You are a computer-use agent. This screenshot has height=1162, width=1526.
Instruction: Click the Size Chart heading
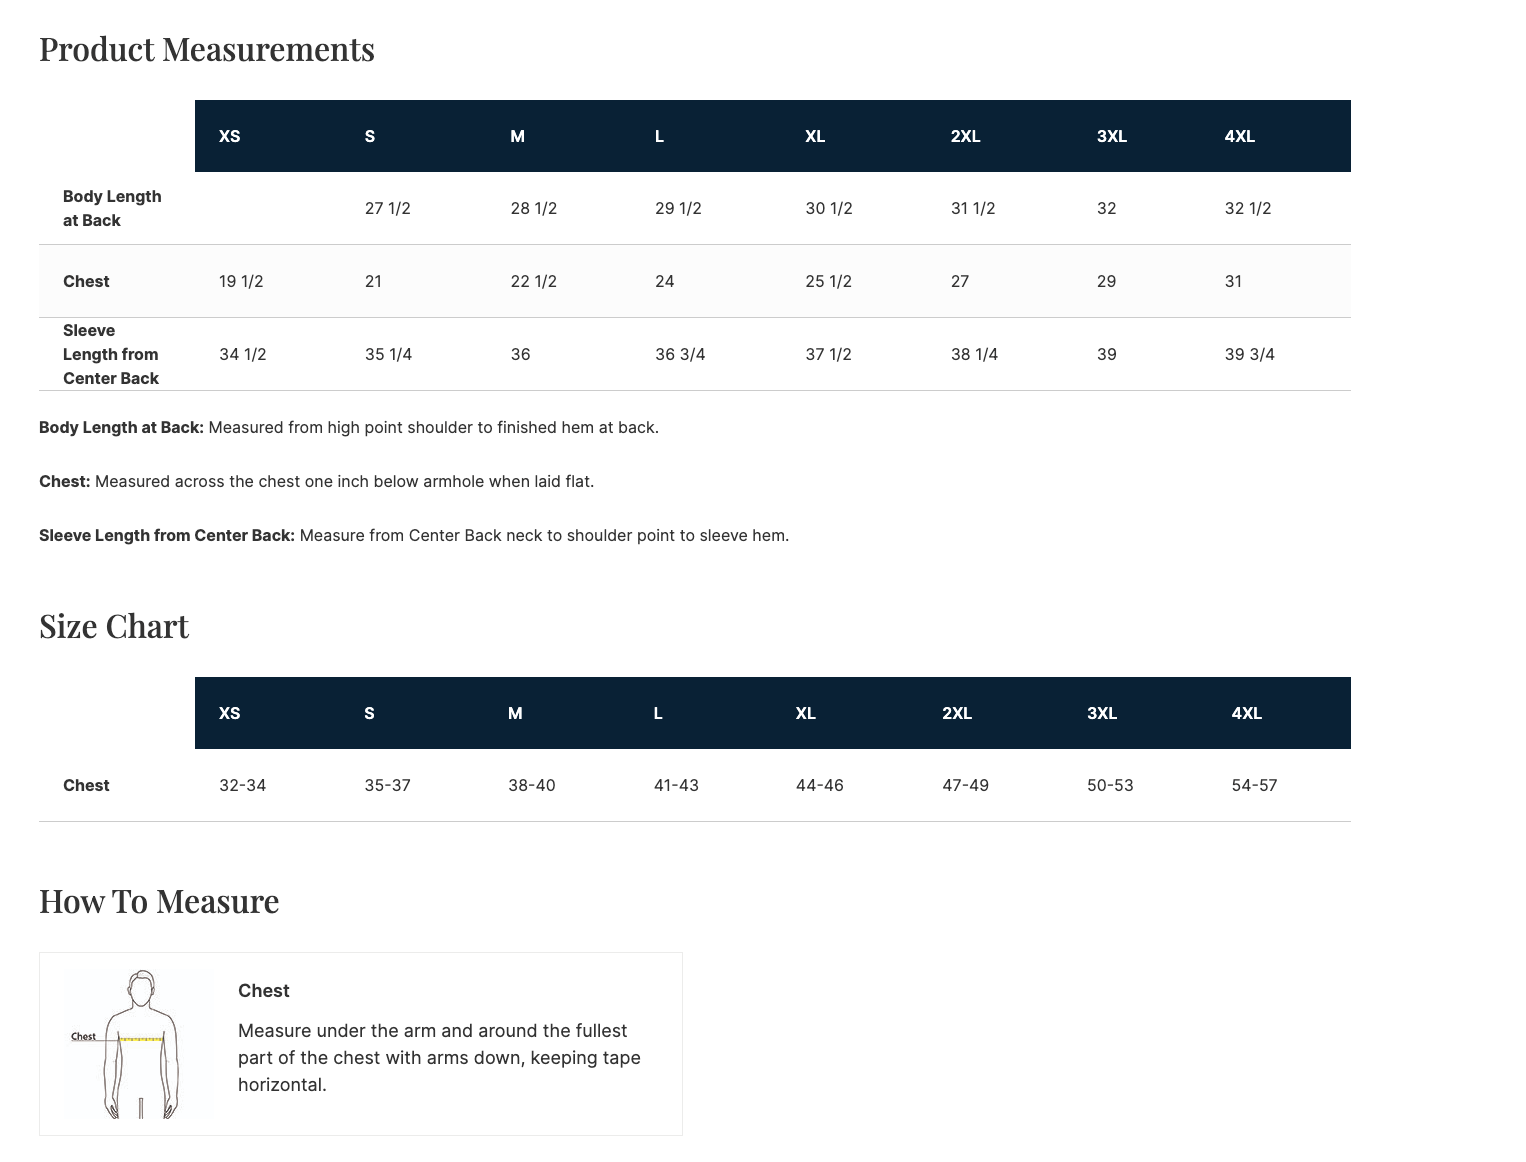[x=114, y=626]
